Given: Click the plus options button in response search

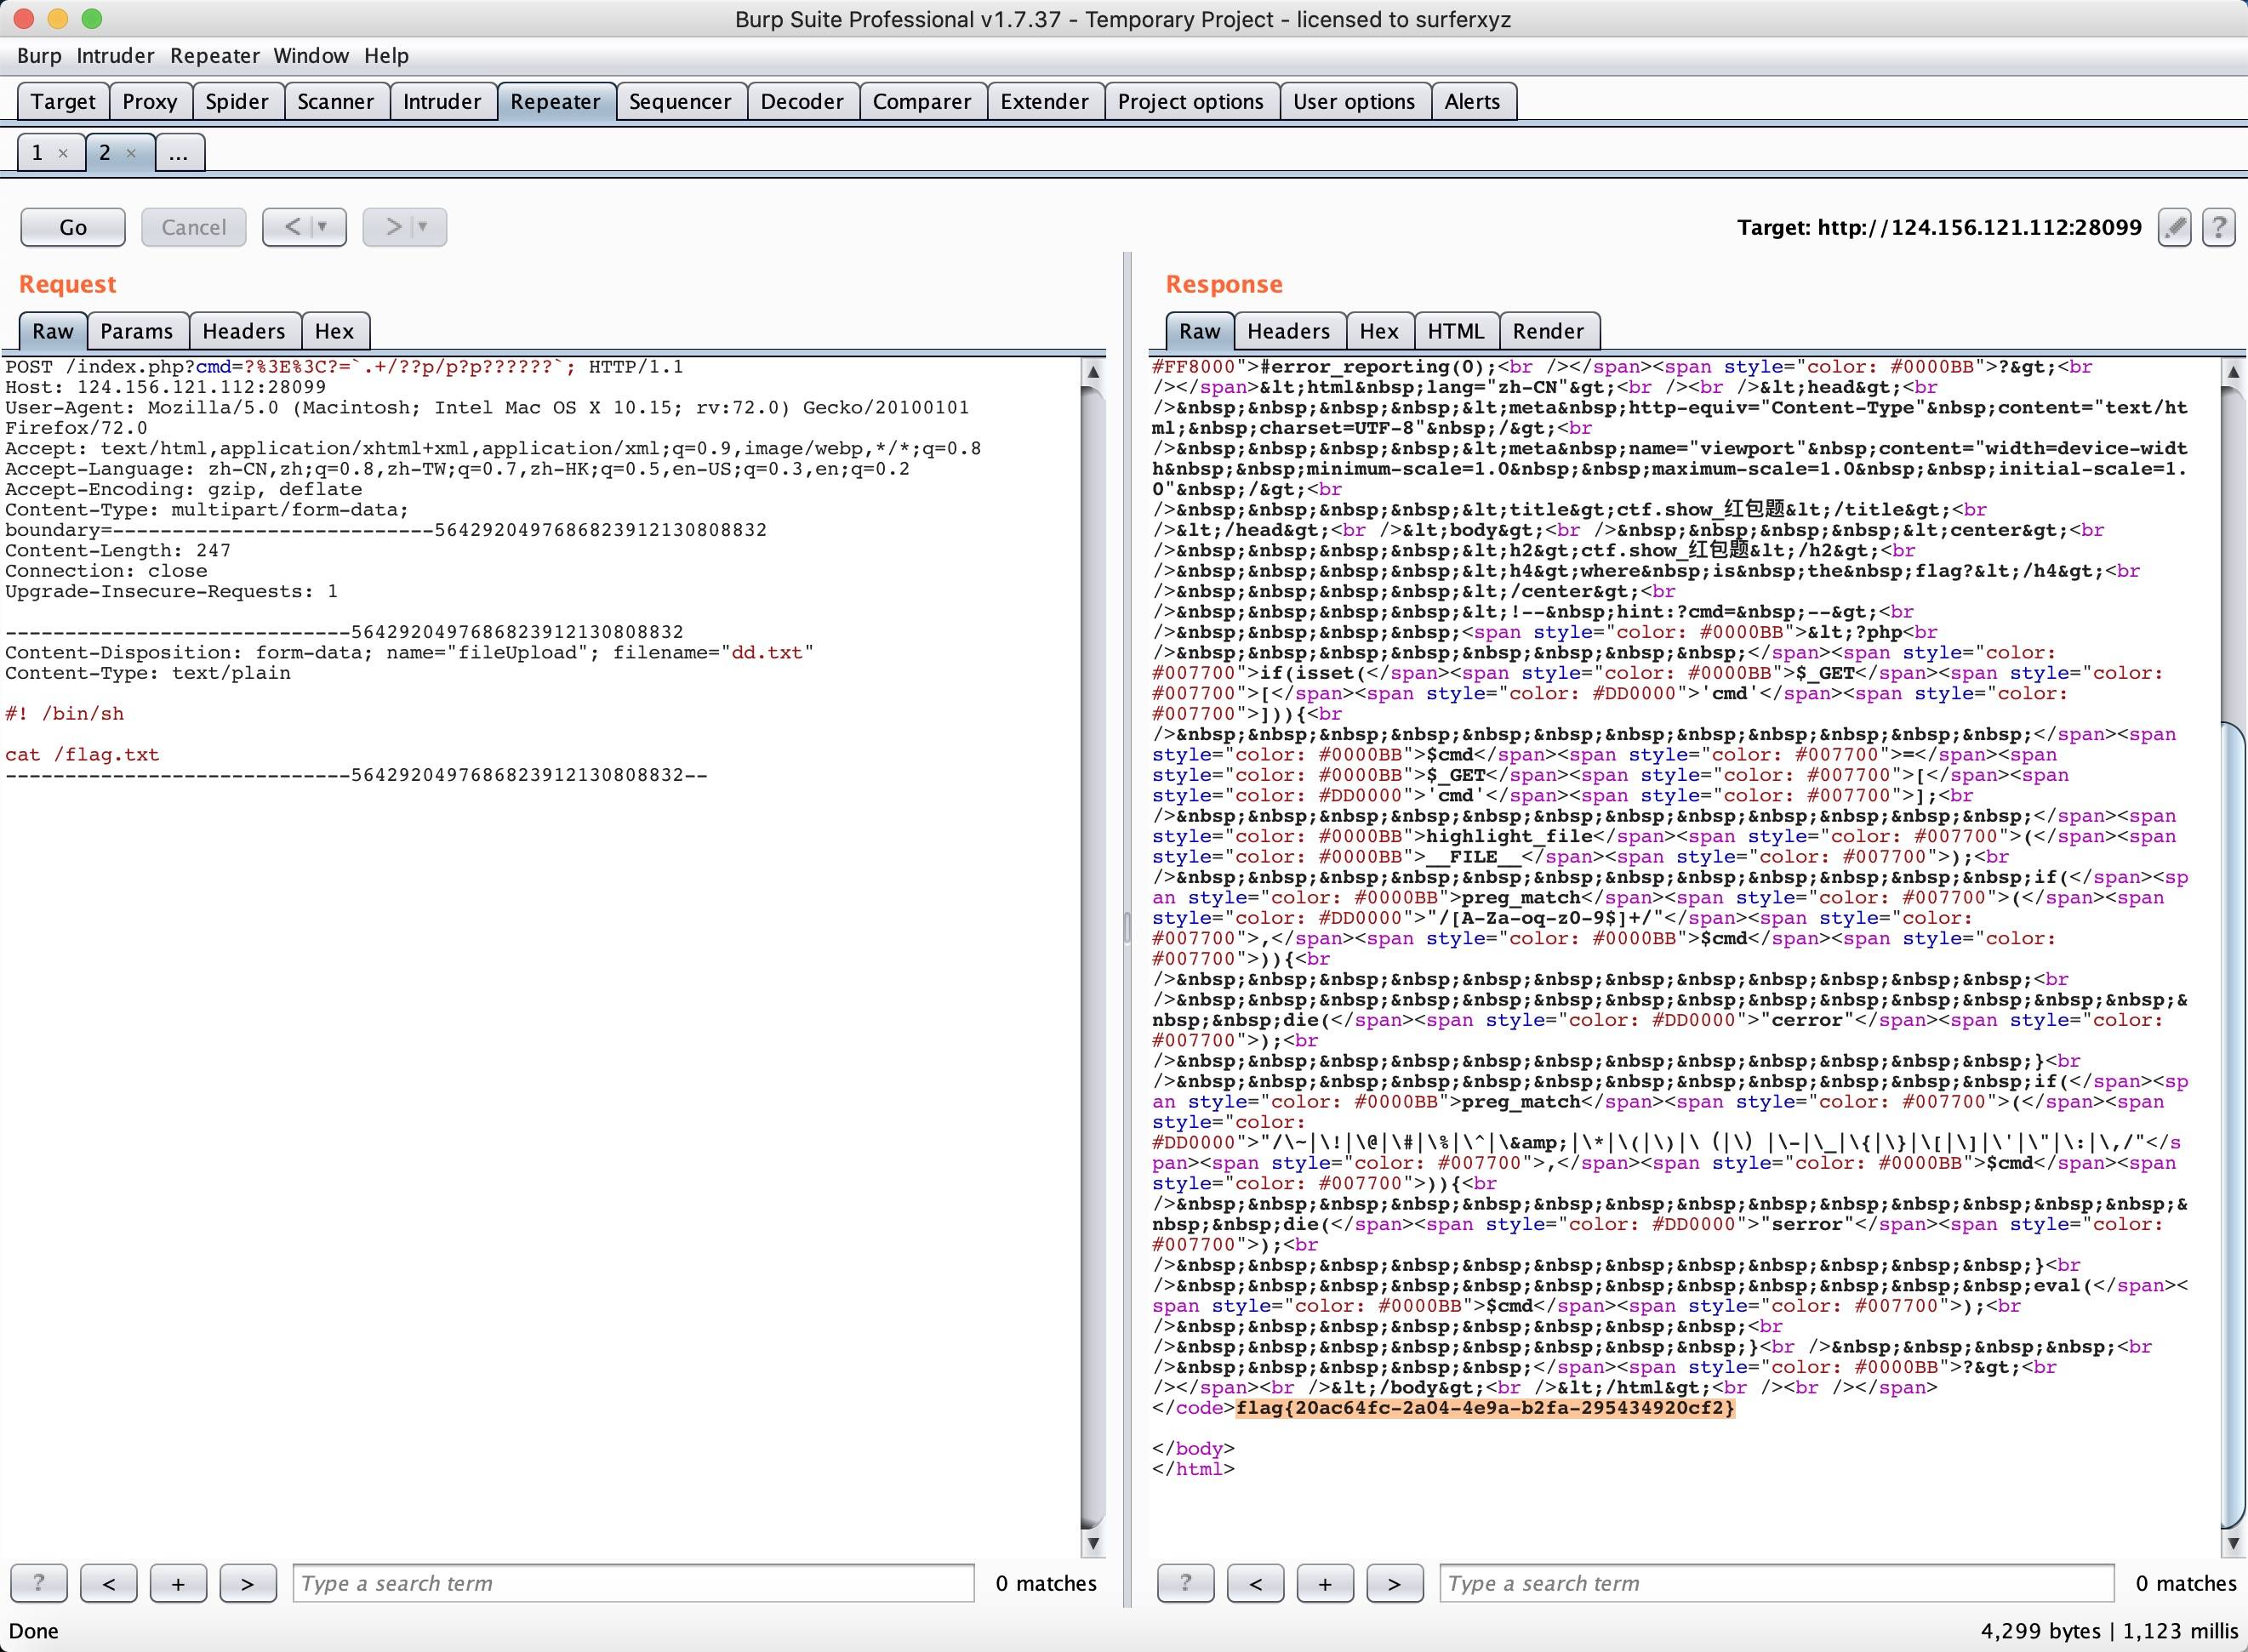Looking at the screenshot, I should pos(1324,1583).
